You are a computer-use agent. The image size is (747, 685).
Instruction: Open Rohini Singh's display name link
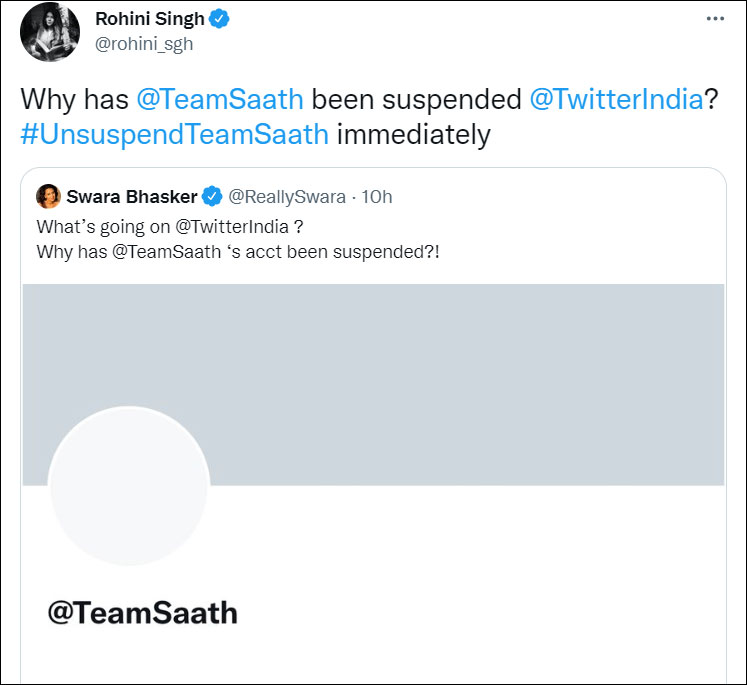point(148,20)
